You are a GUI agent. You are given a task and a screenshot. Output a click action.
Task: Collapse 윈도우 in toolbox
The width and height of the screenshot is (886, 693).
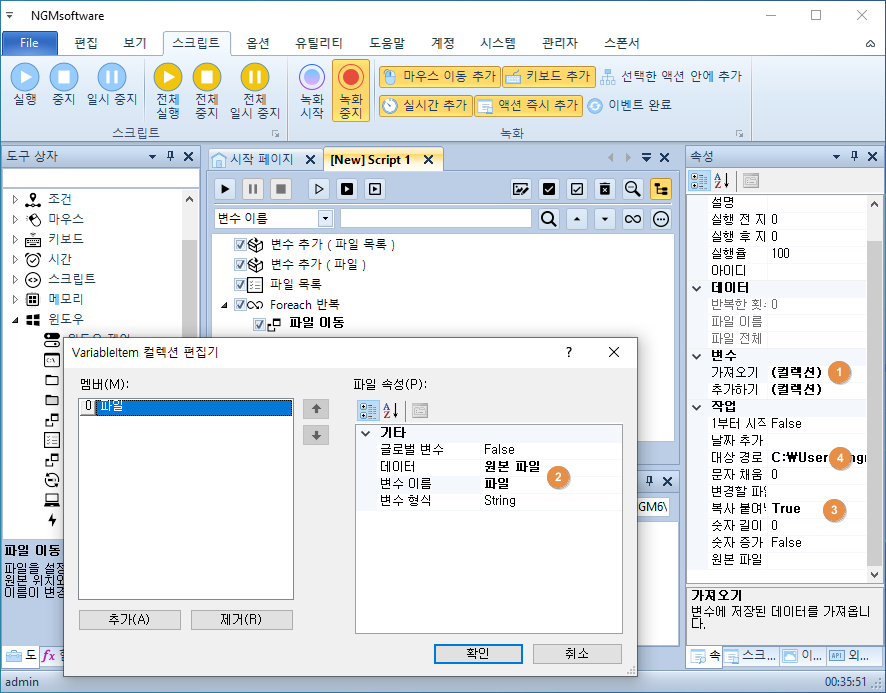click(15, 320)
